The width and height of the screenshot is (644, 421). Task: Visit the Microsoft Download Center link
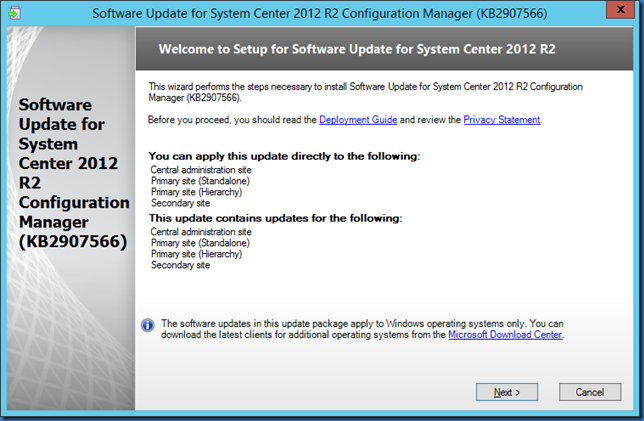click(505, 336)
